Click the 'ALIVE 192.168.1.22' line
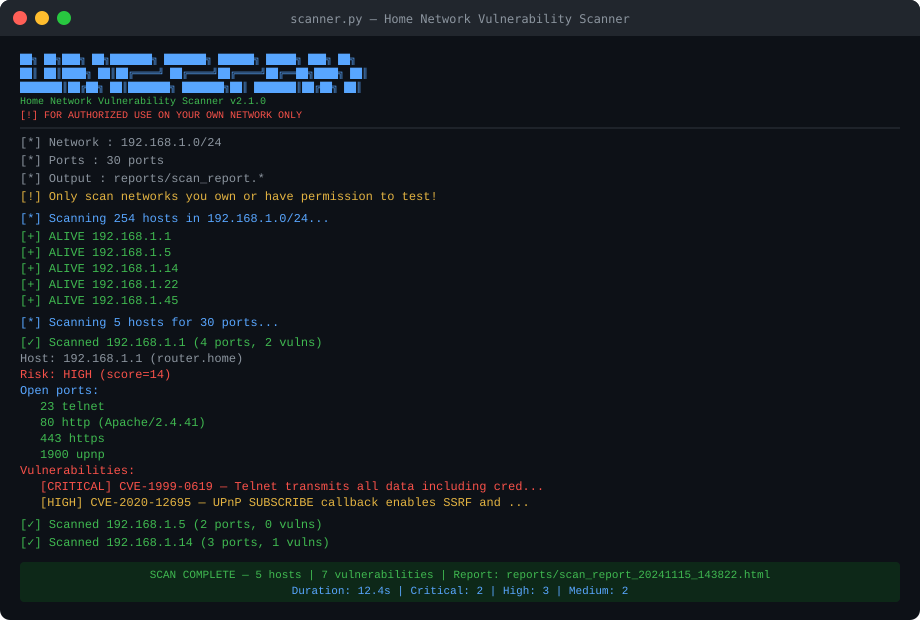The image size is (920, 620). coord(99,284)
